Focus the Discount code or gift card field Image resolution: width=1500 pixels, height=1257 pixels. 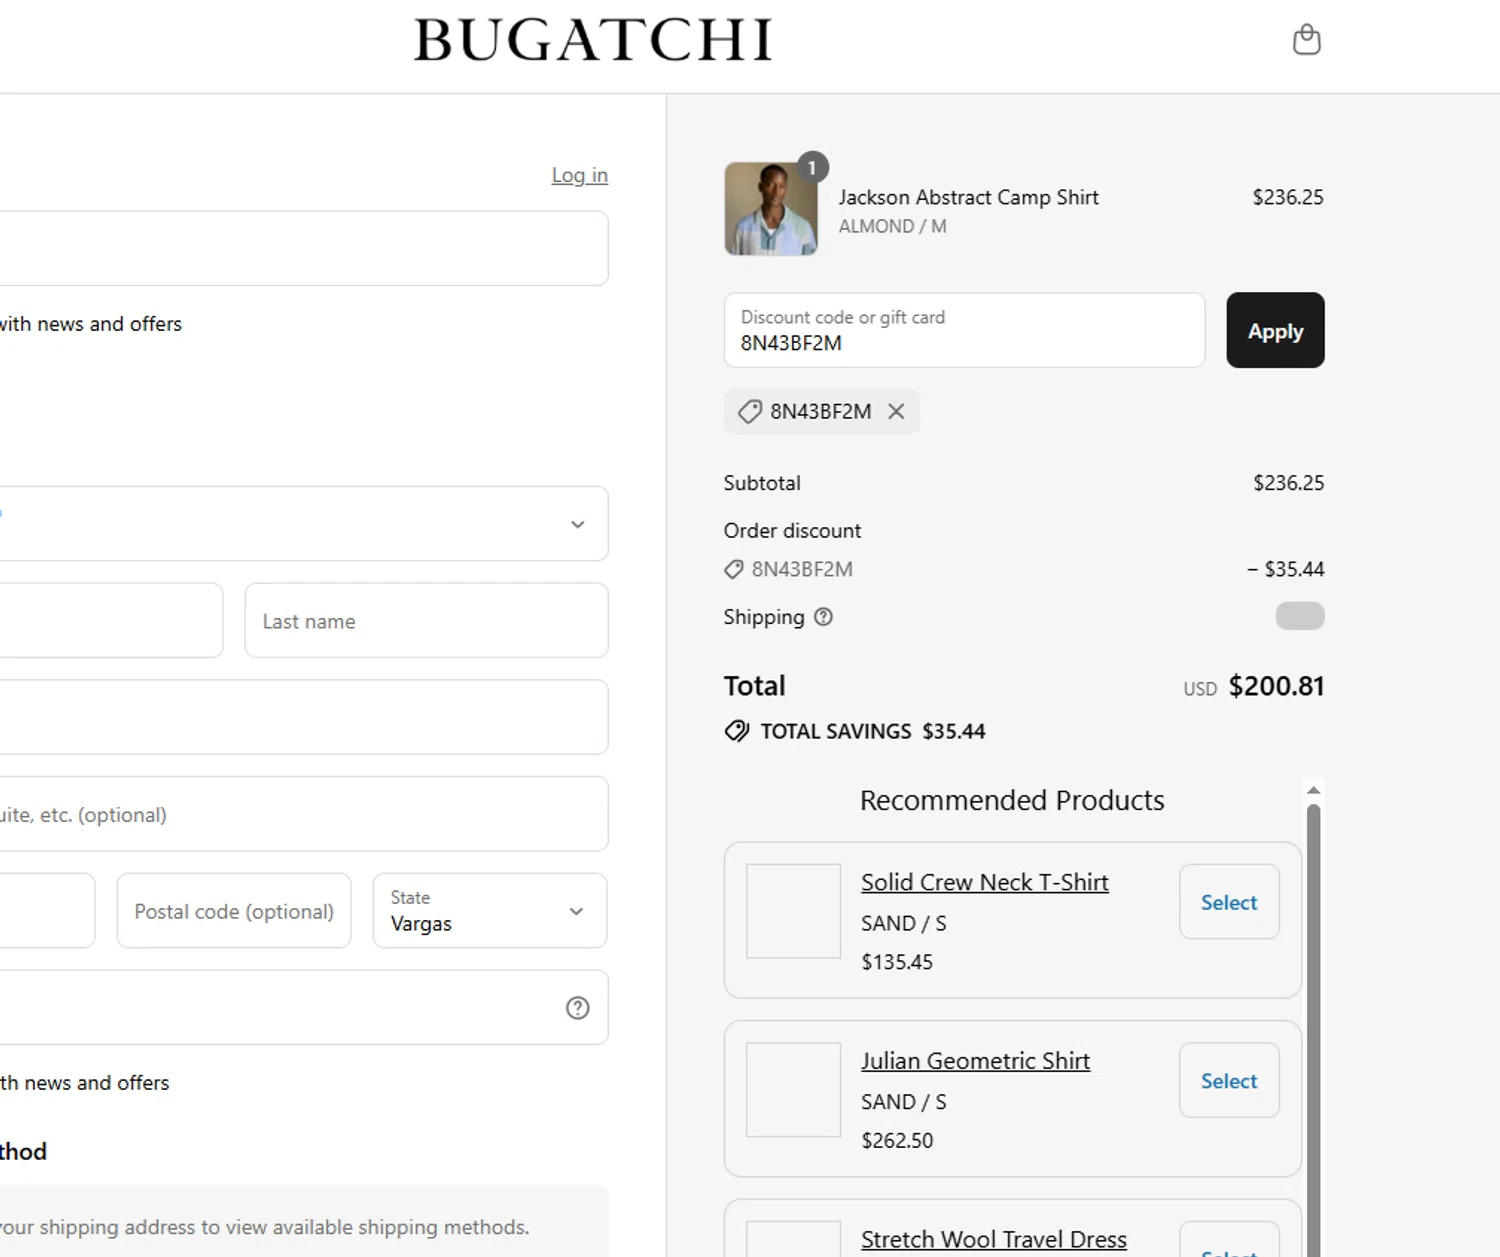[964, 330]
